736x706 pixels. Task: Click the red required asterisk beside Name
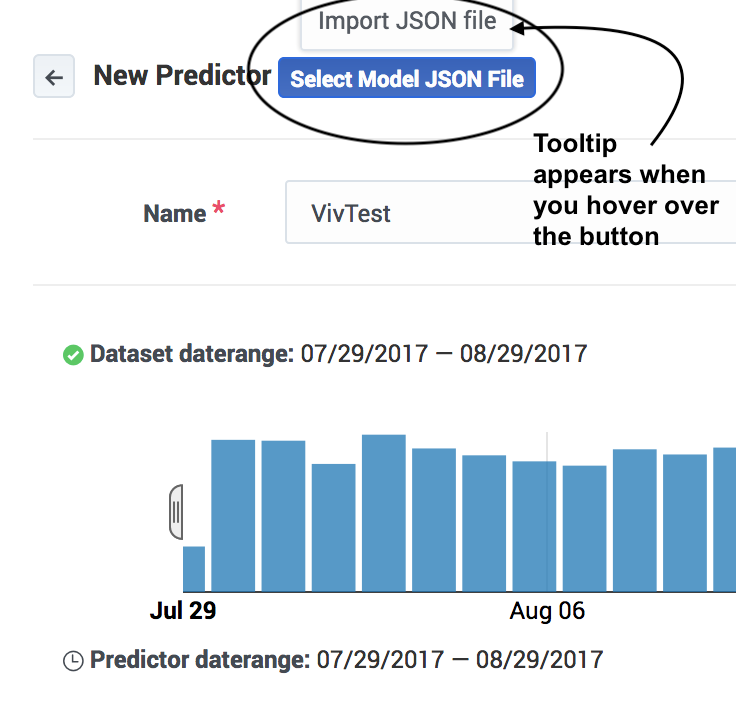point(218,210)
